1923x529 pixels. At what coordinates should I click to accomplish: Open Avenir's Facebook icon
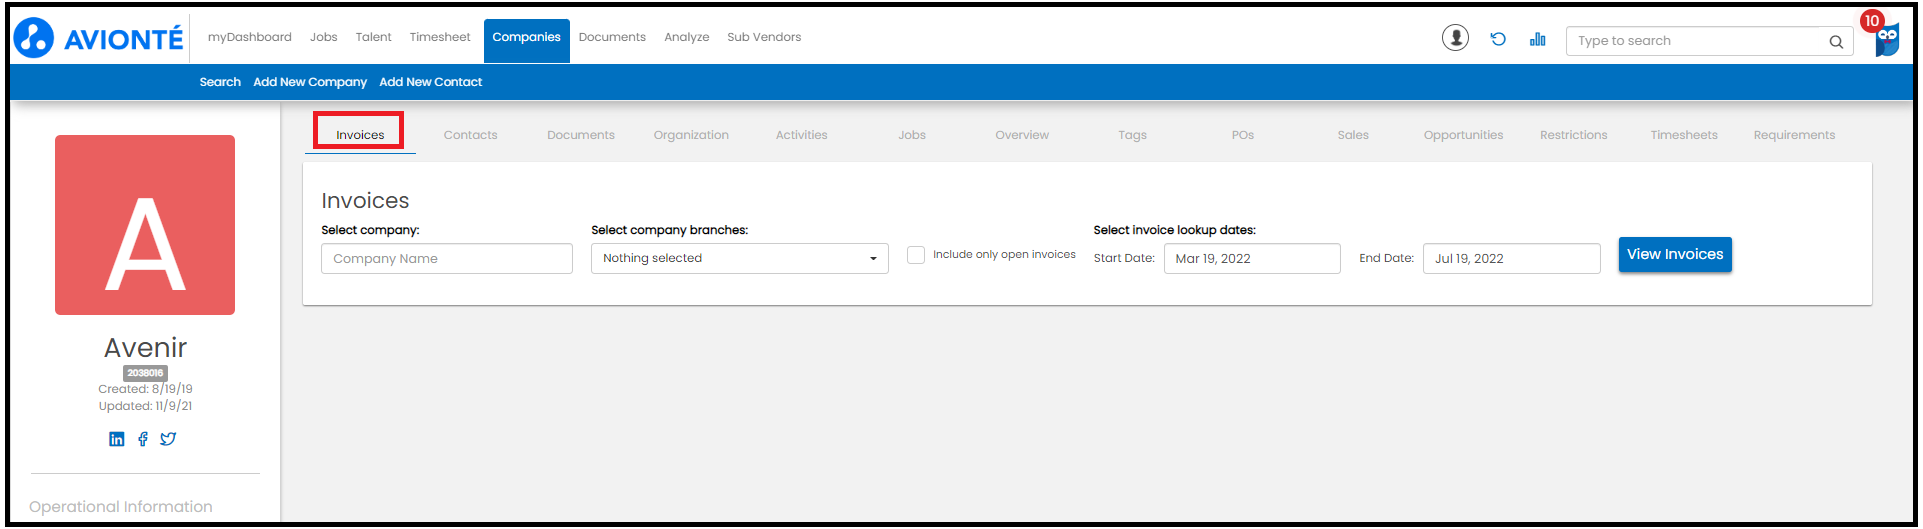(x=143, y=439)
